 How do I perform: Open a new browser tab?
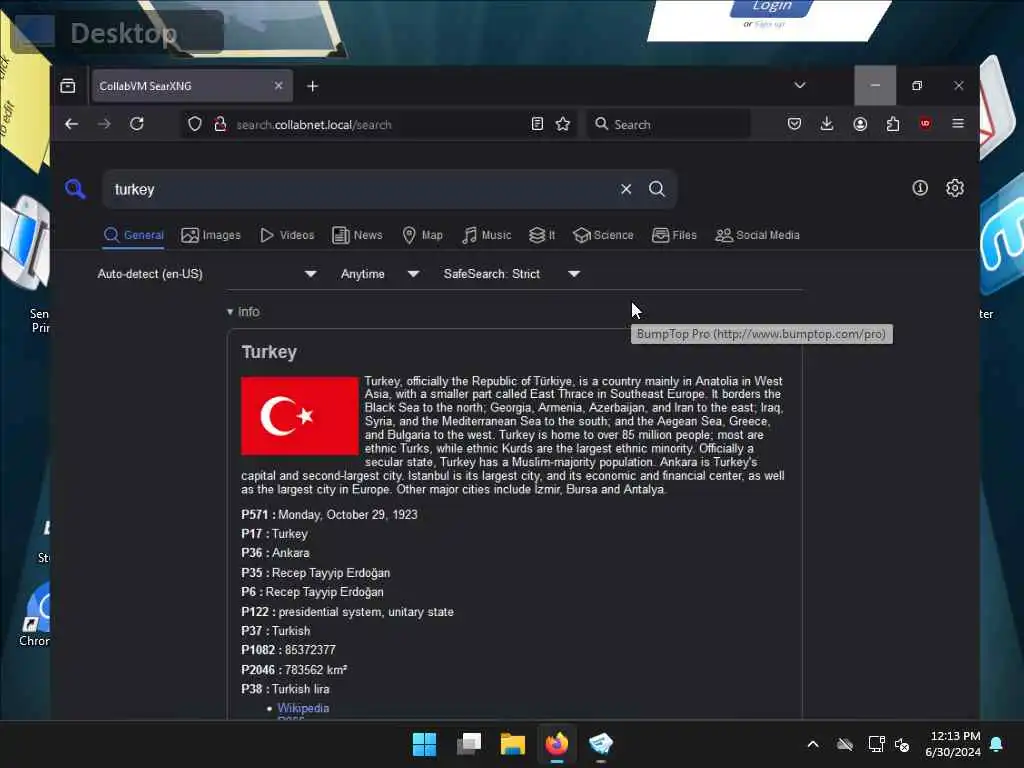[312, 86]
